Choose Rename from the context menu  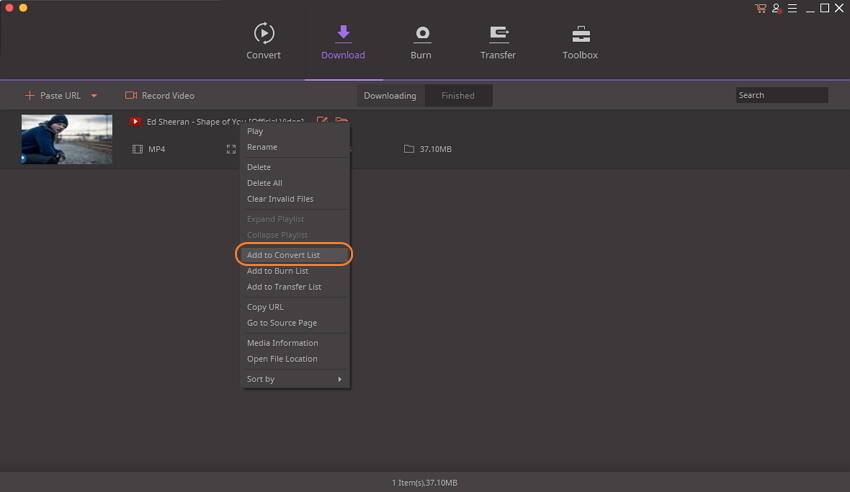pyautogui.click(x=295, y=147)
